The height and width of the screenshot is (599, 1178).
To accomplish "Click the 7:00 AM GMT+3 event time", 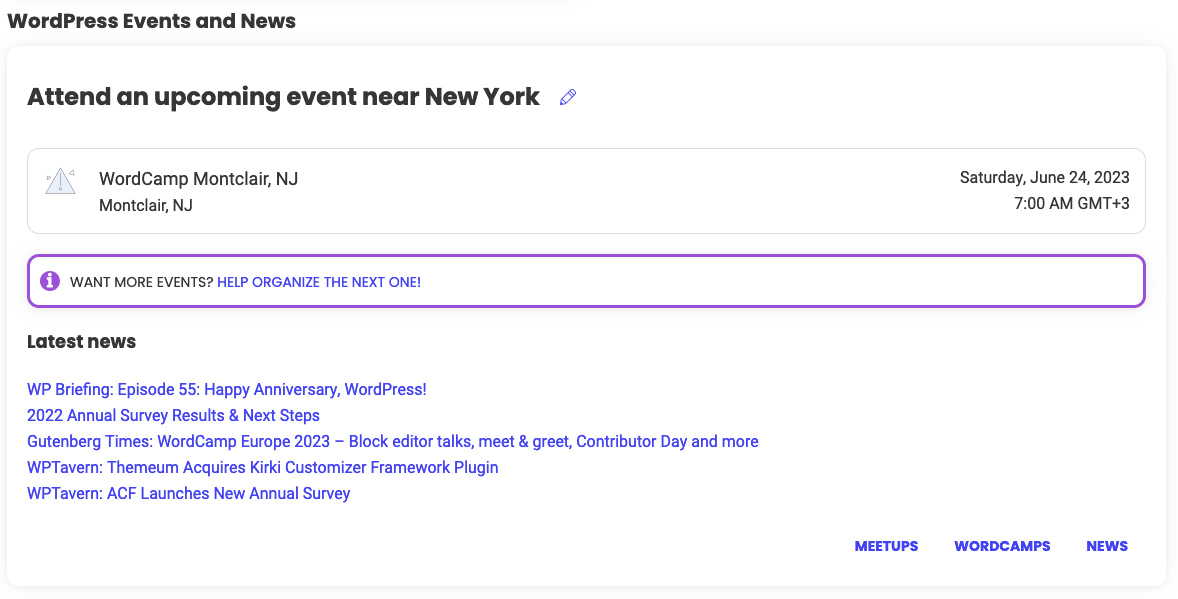I will [1071, 204].
